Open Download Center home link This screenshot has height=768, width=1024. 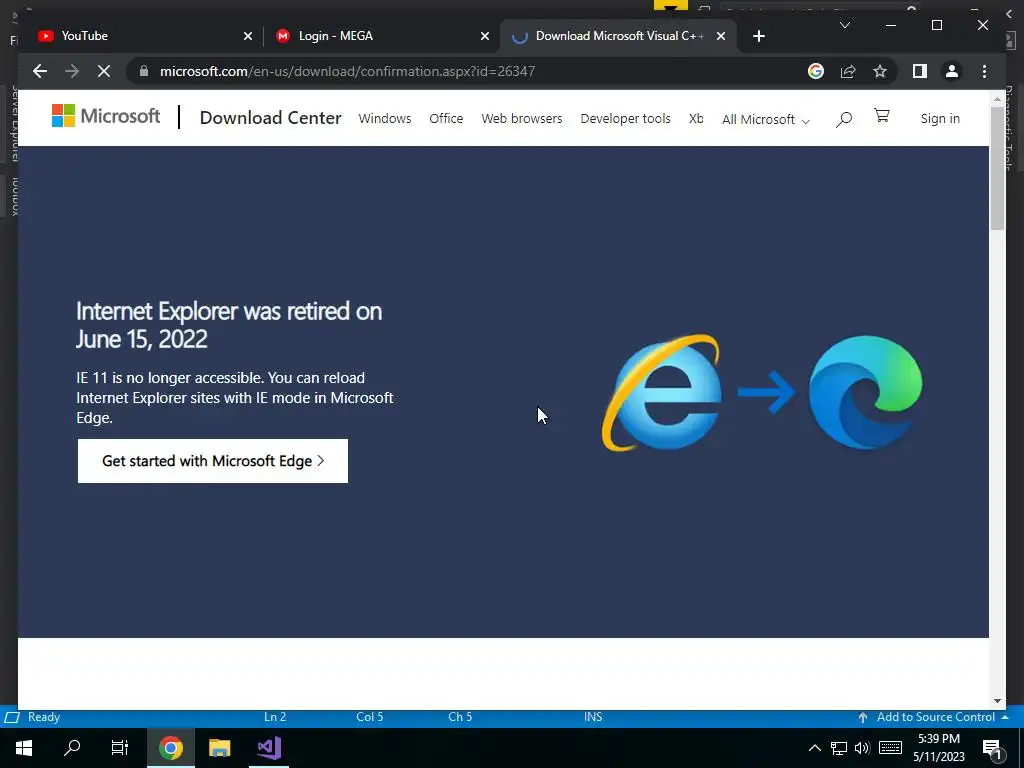point(270,118)
